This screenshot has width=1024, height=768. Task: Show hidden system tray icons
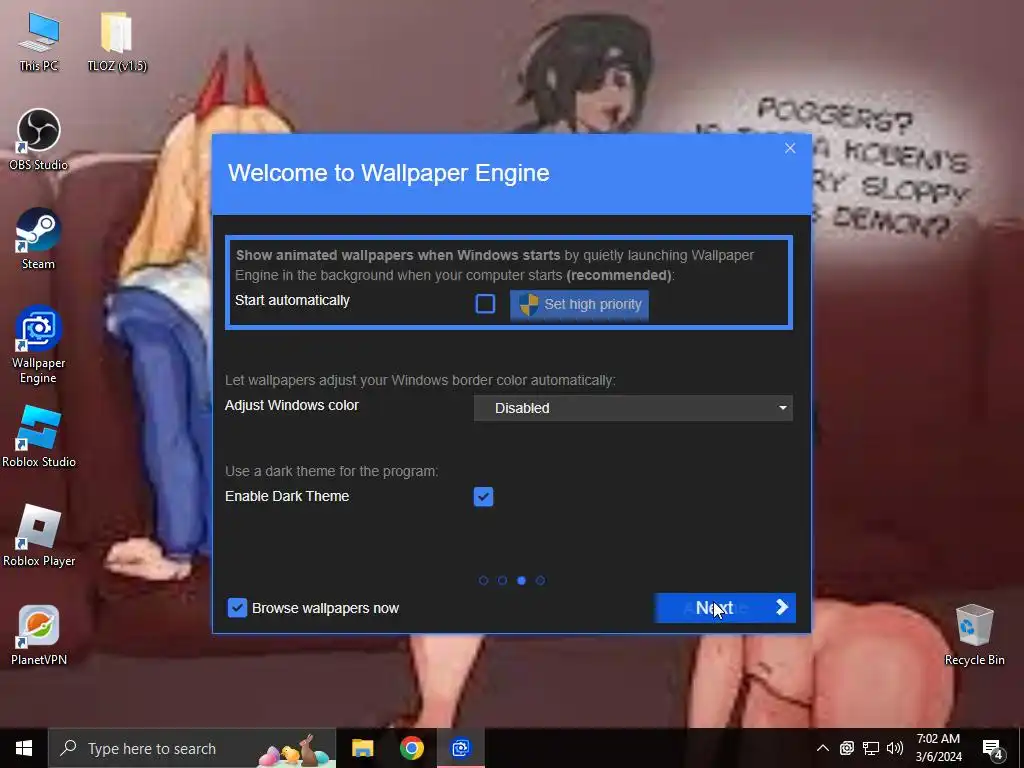coord(823,748)
